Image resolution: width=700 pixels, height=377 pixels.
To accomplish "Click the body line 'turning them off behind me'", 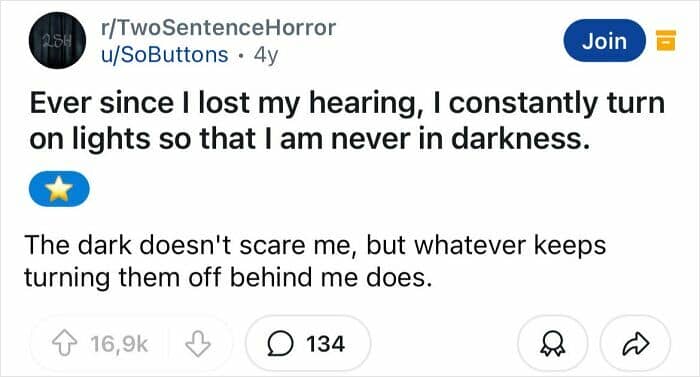I will pos(228,277).
